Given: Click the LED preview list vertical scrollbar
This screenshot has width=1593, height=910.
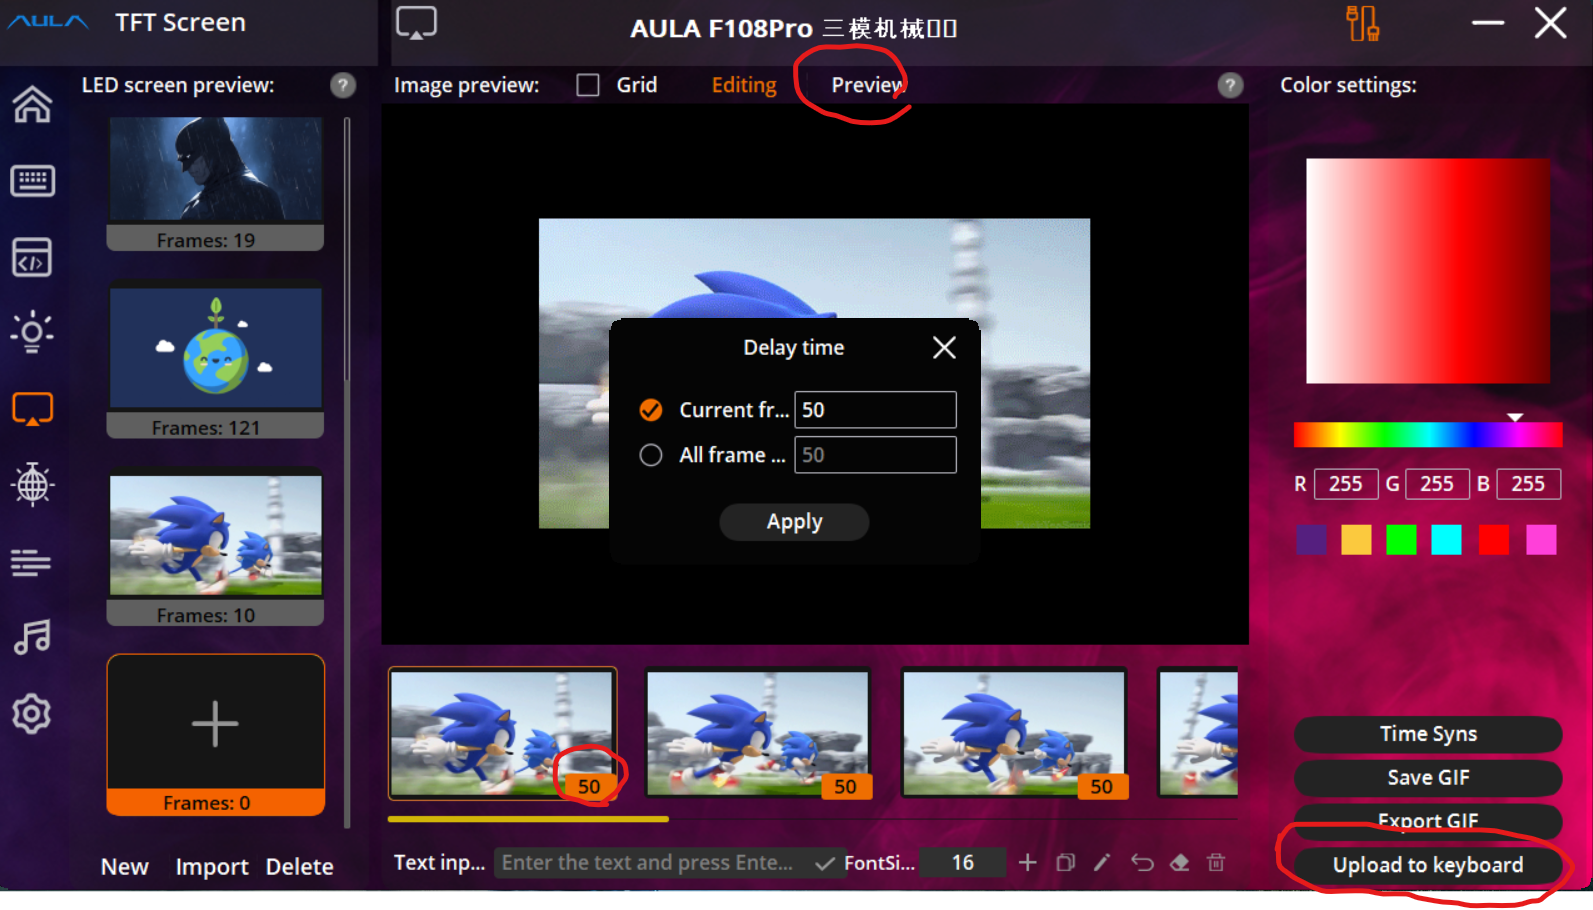Looking at the screenshot, I should [x=347, y=249].
